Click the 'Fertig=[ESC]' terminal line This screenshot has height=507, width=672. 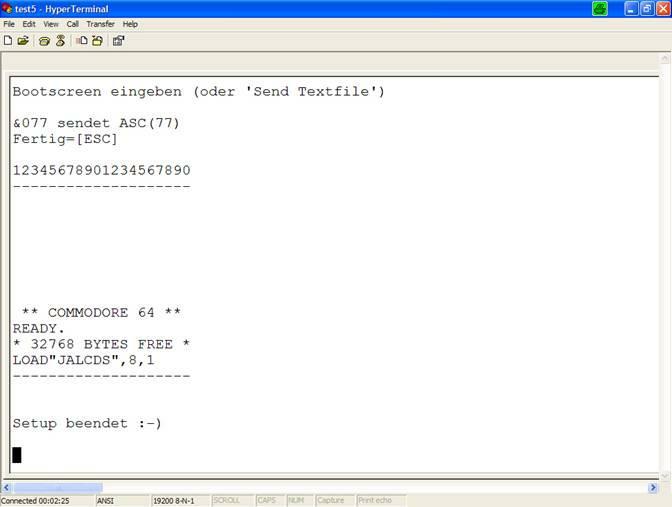[65, 139]
